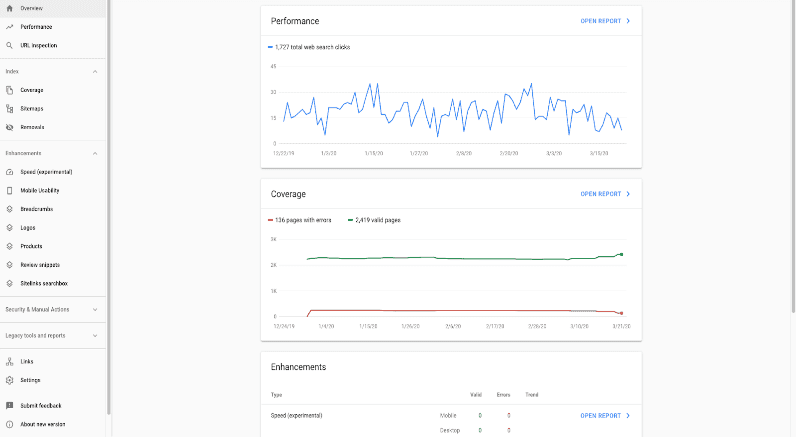Screen dimensions: 796x437
Task: Click the Performance trend icon in sidebar
Action: pyautogui.click(x=9, y=27)
